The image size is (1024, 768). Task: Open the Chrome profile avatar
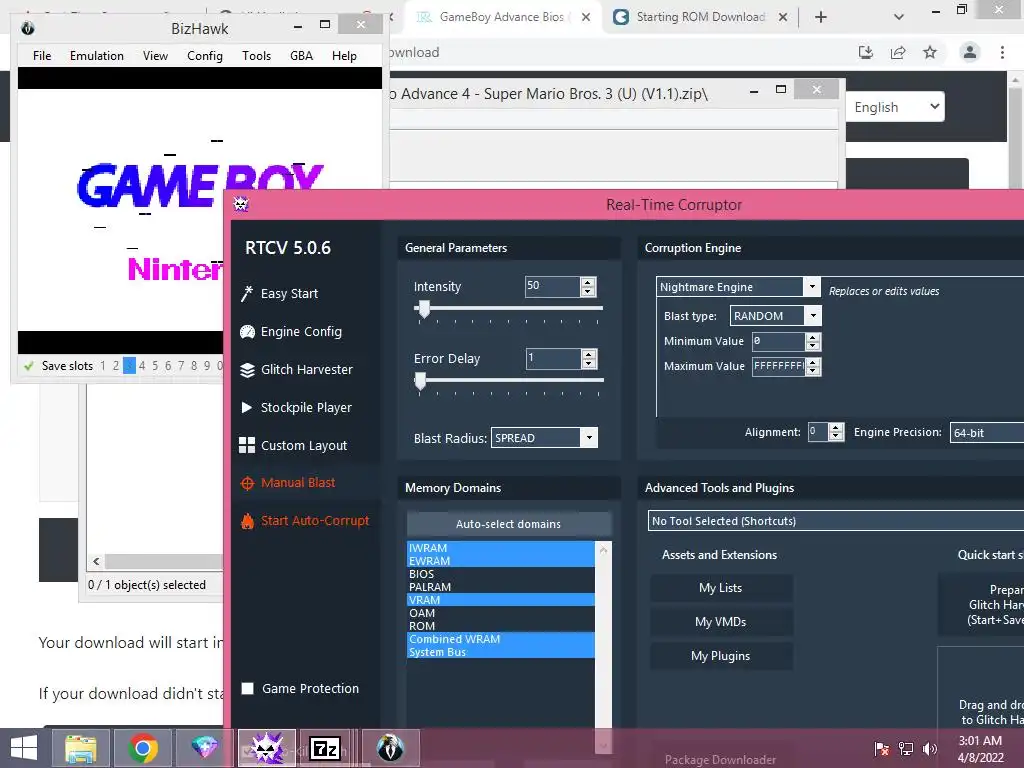[970, 52]
